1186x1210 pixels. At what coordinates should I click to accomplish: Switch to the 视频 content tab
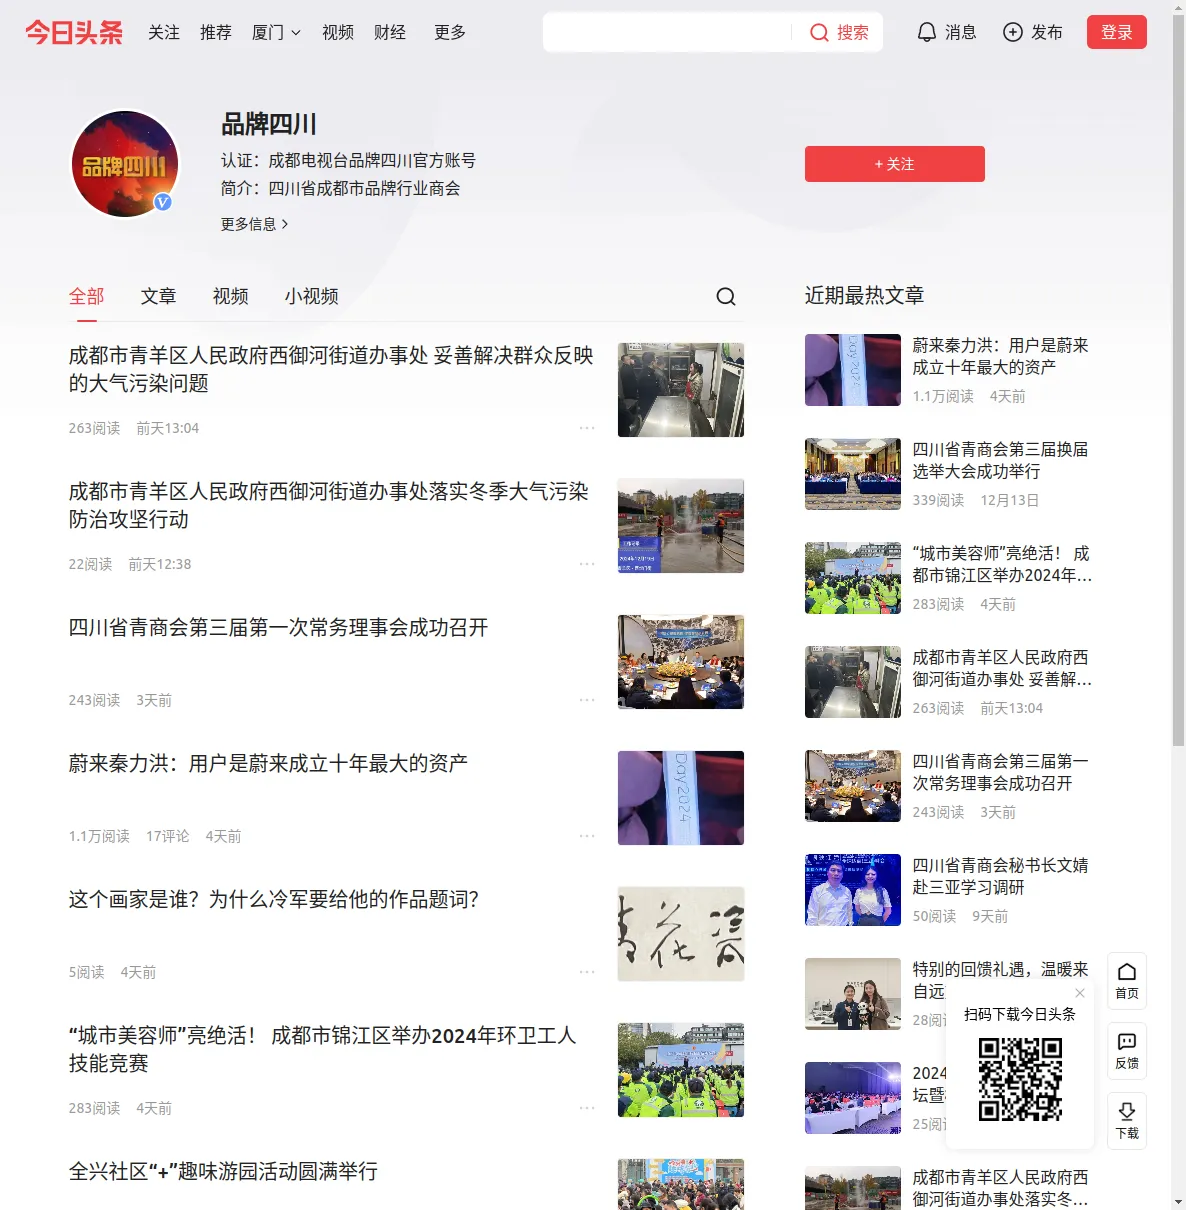pos(231,296)
